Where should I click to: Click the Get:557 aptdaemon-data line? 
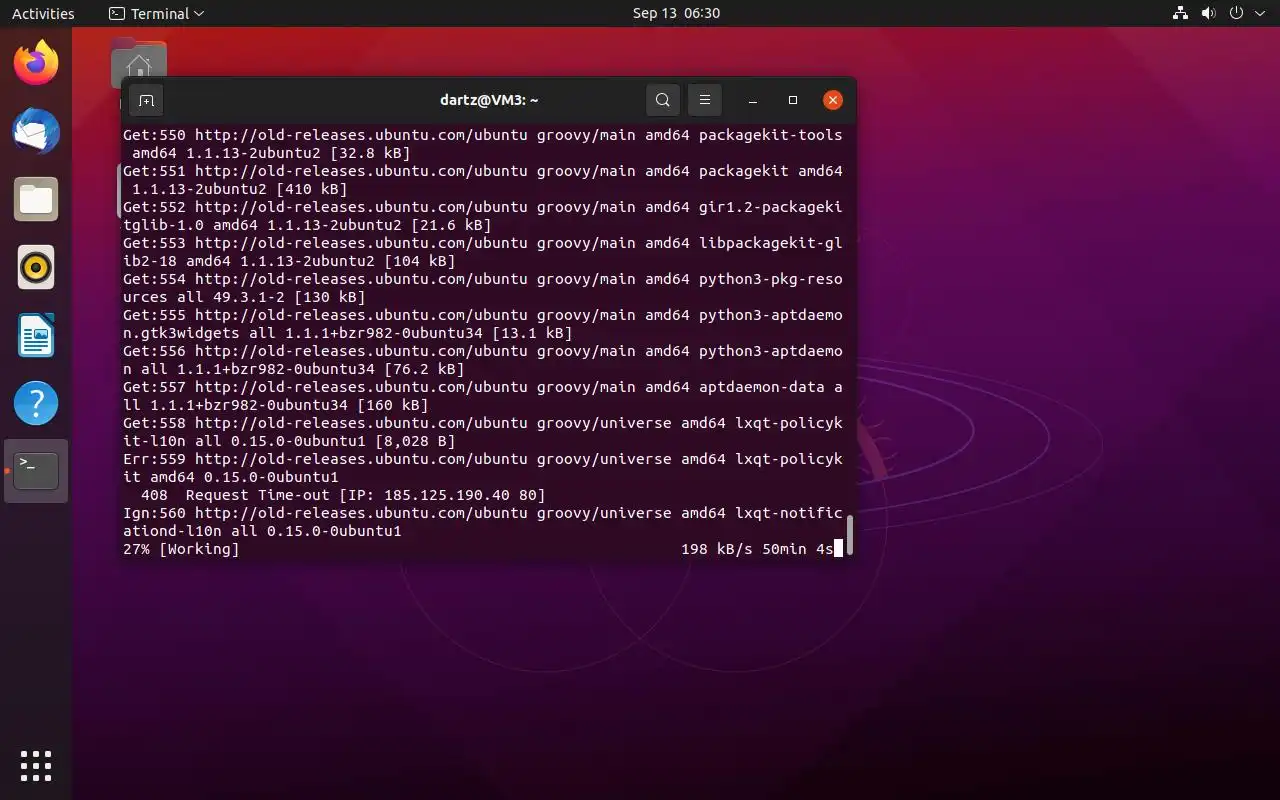click(x=483, y=396)
